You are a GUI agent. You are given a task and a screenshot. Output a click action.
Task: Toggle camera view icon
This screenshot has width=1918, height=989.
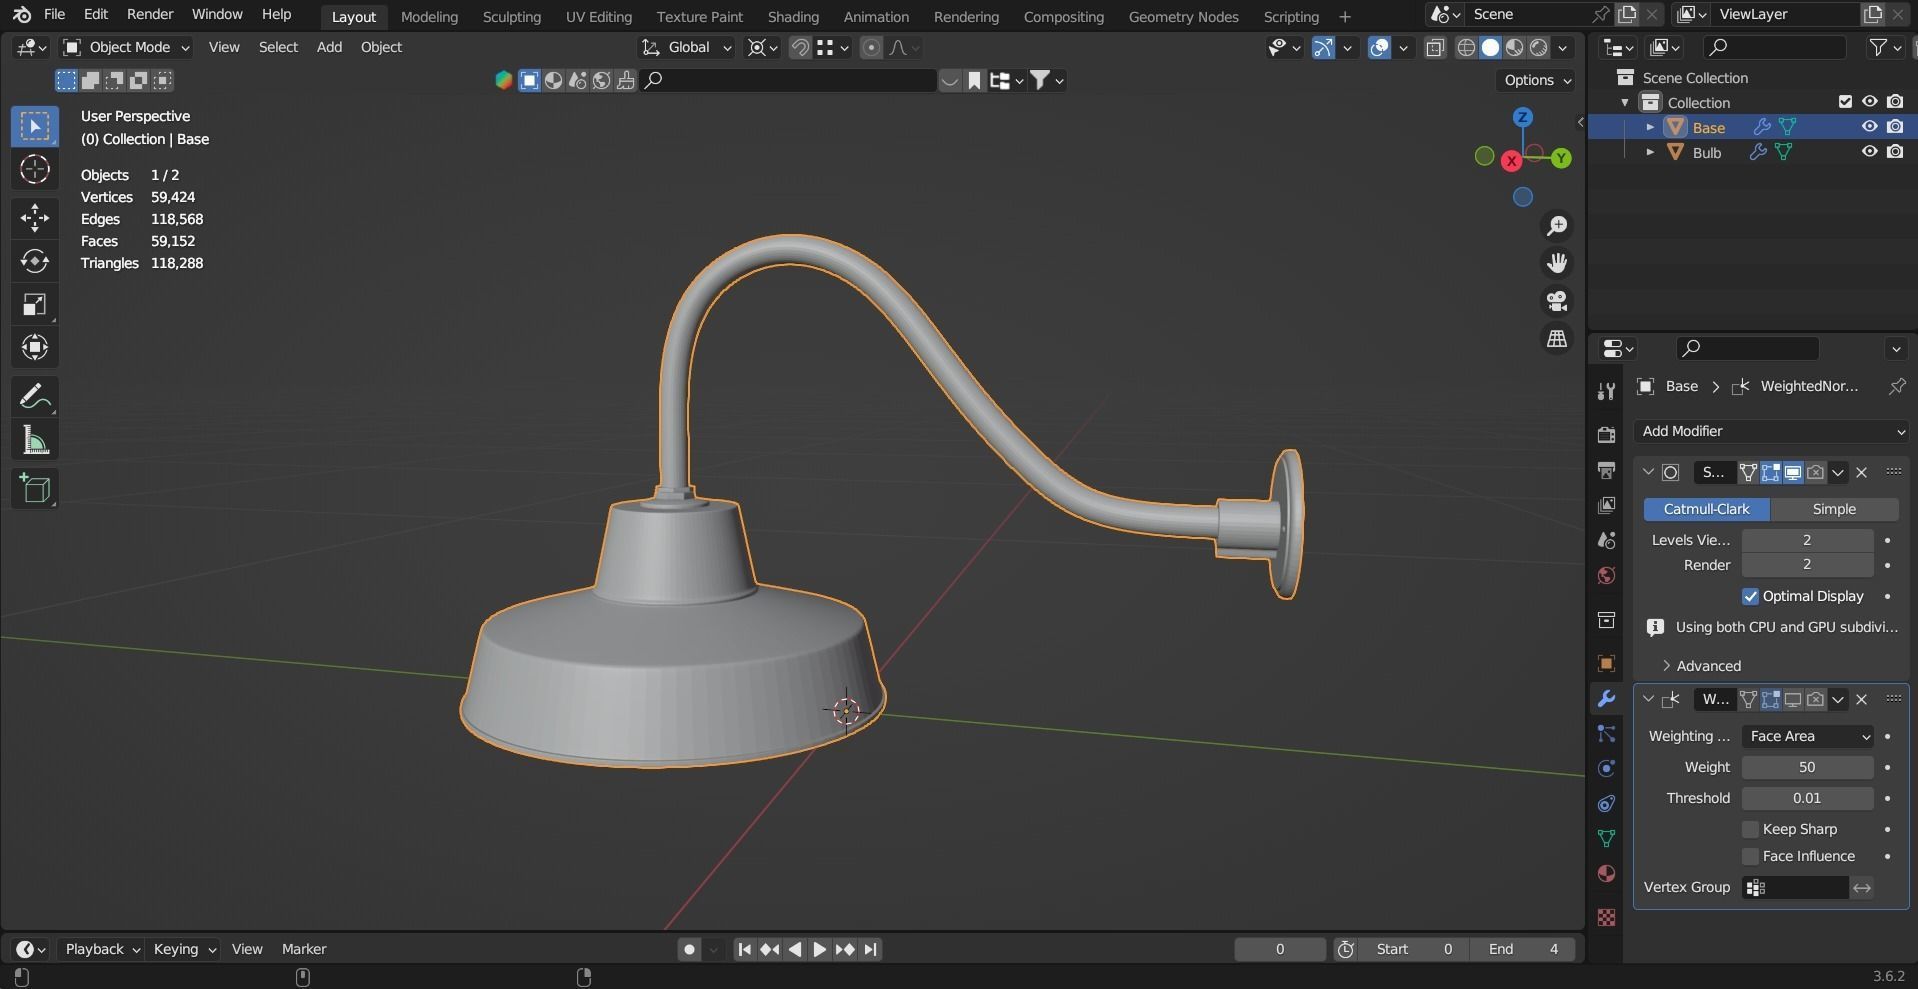point(1557,301)
